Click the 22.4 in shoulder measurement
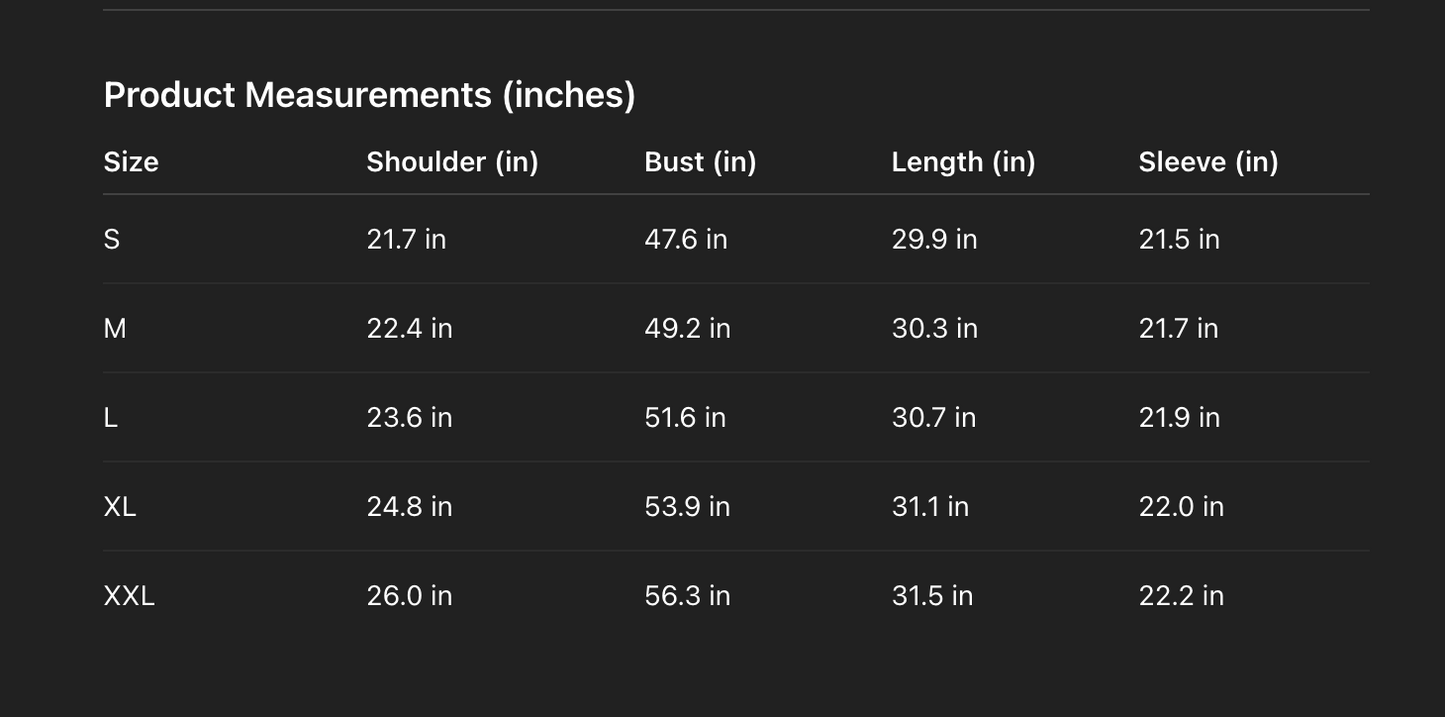Screen dimensions: 1445x717 [409, 329]
